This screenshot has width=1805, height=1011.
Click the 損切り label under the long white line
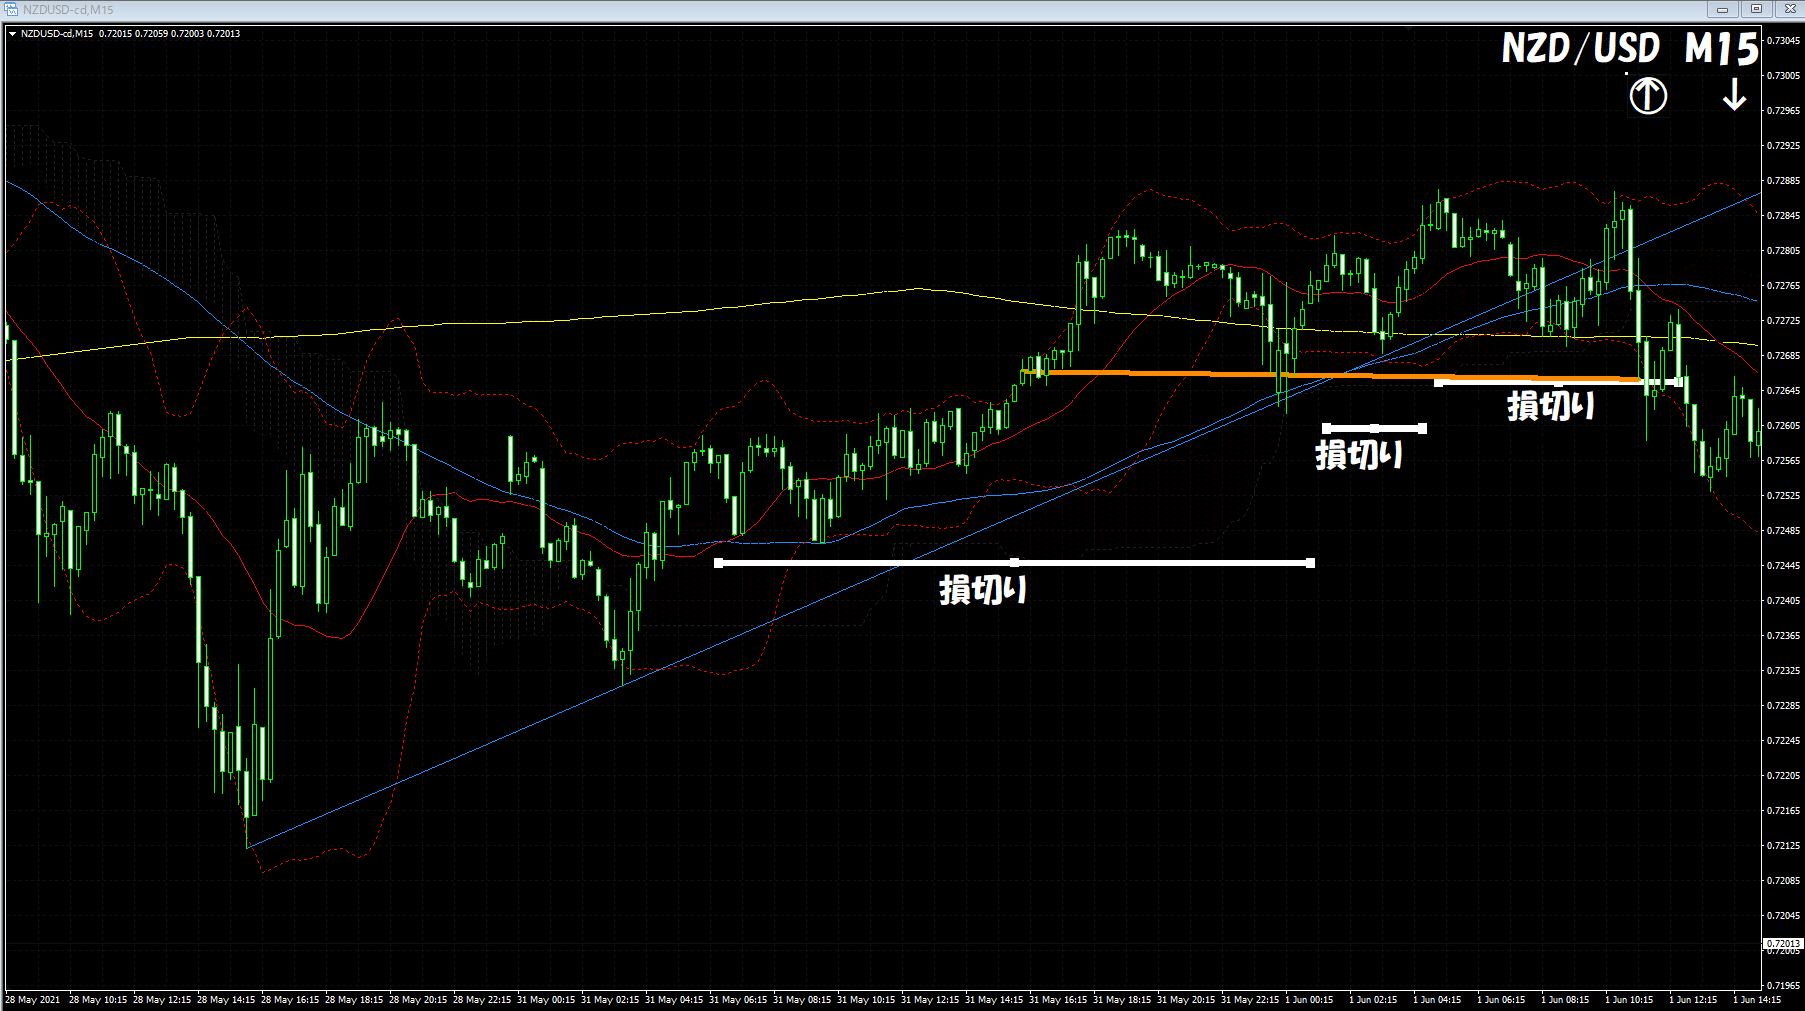(983, 590)
